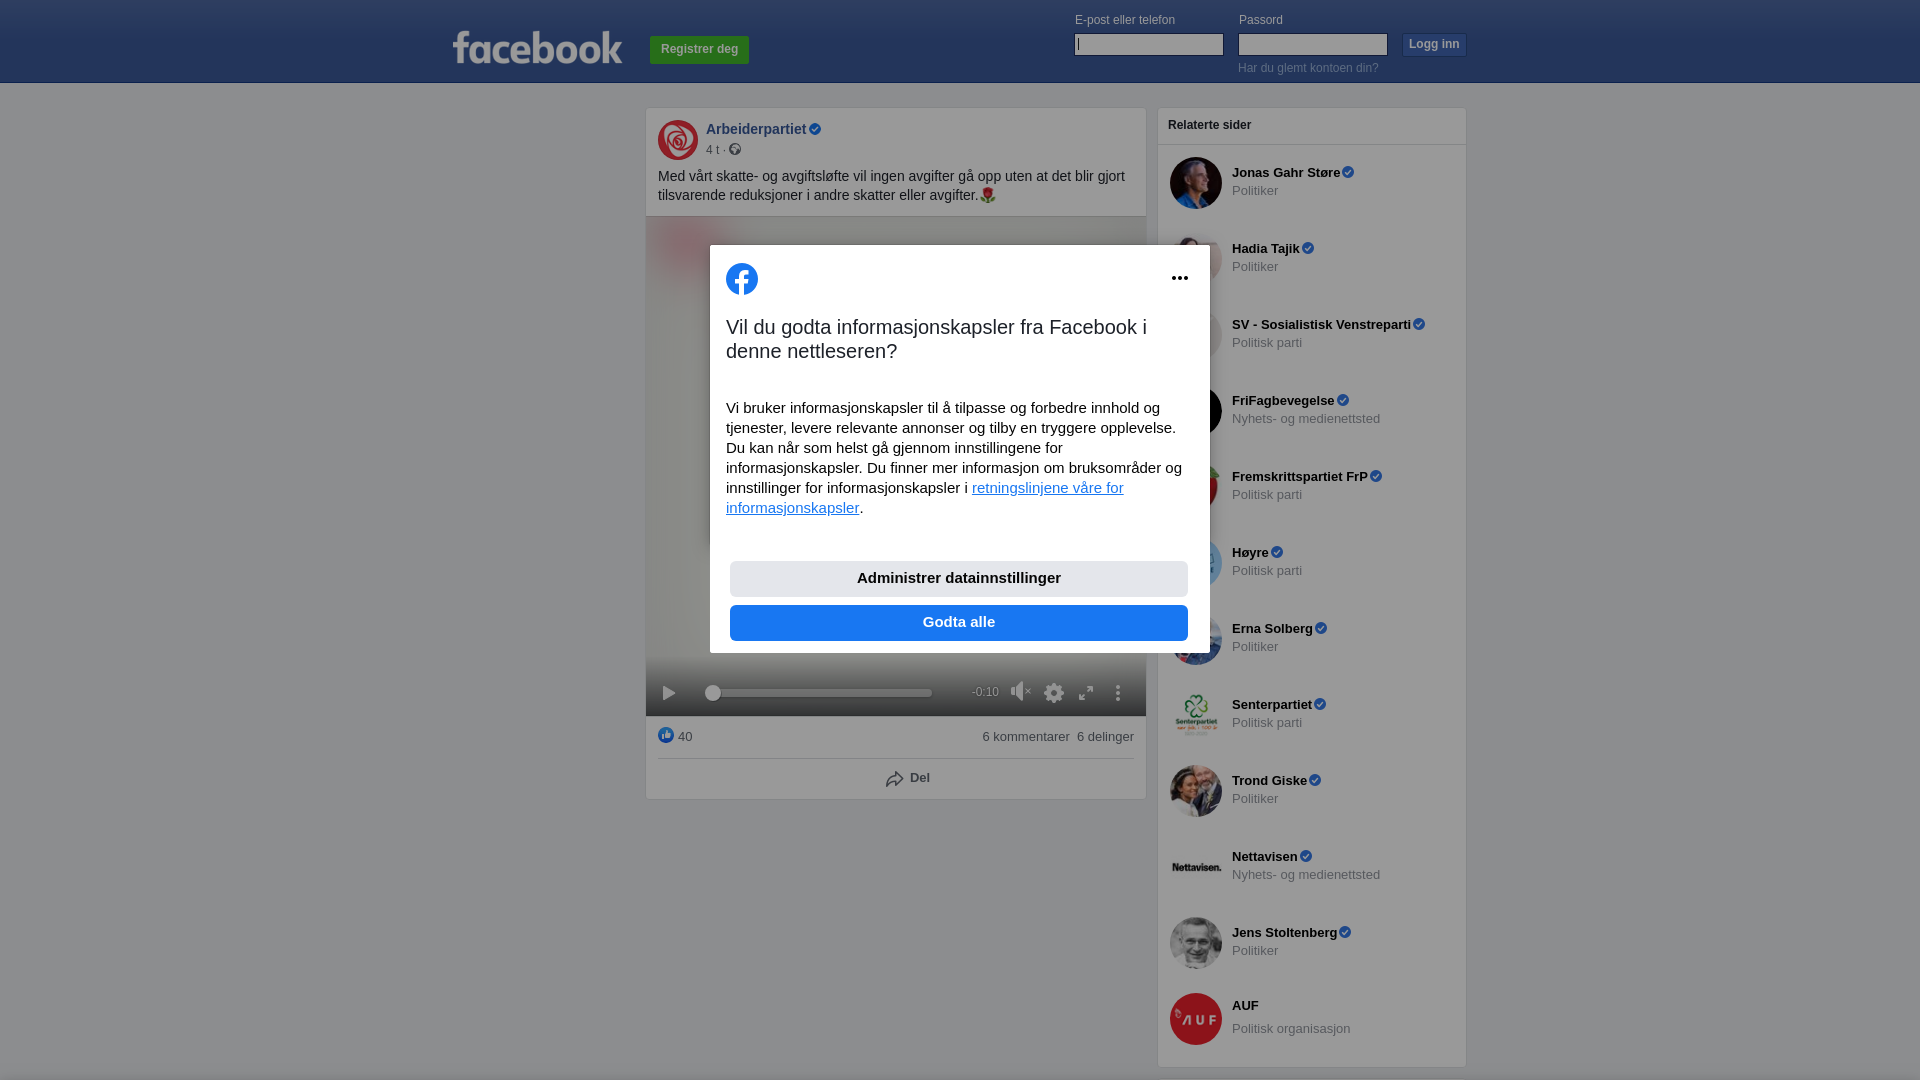
Task: Open Senterpartiet clover logo page
Action: [1196, 715]
